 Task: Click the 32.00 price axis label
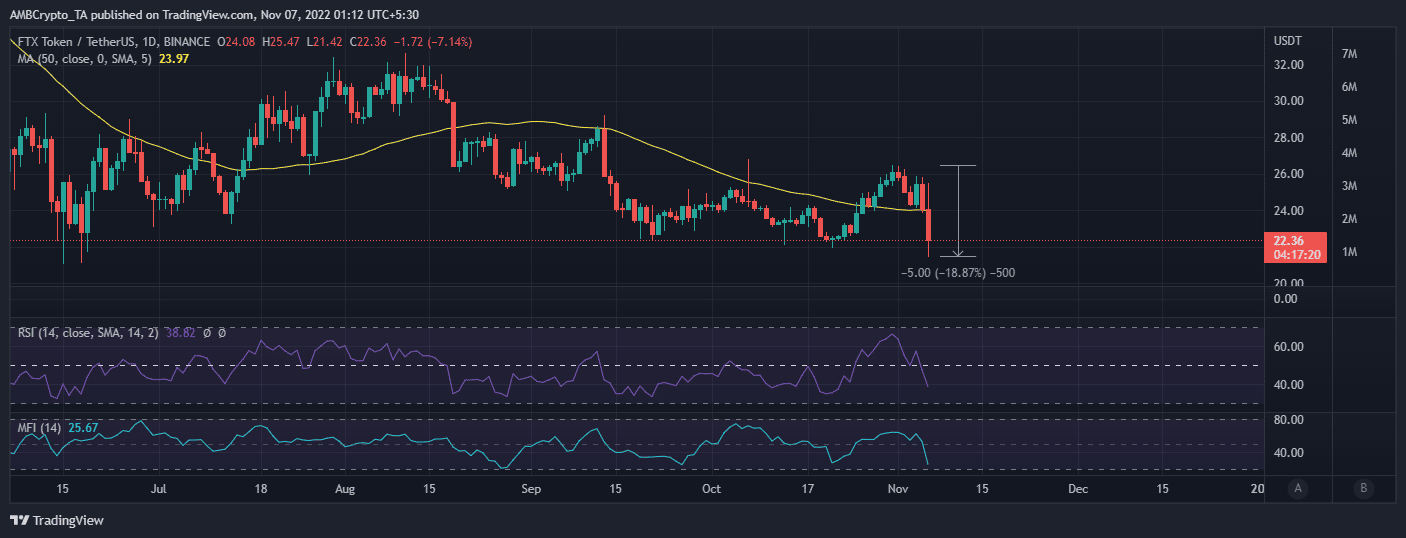(x=1288, y=64)
